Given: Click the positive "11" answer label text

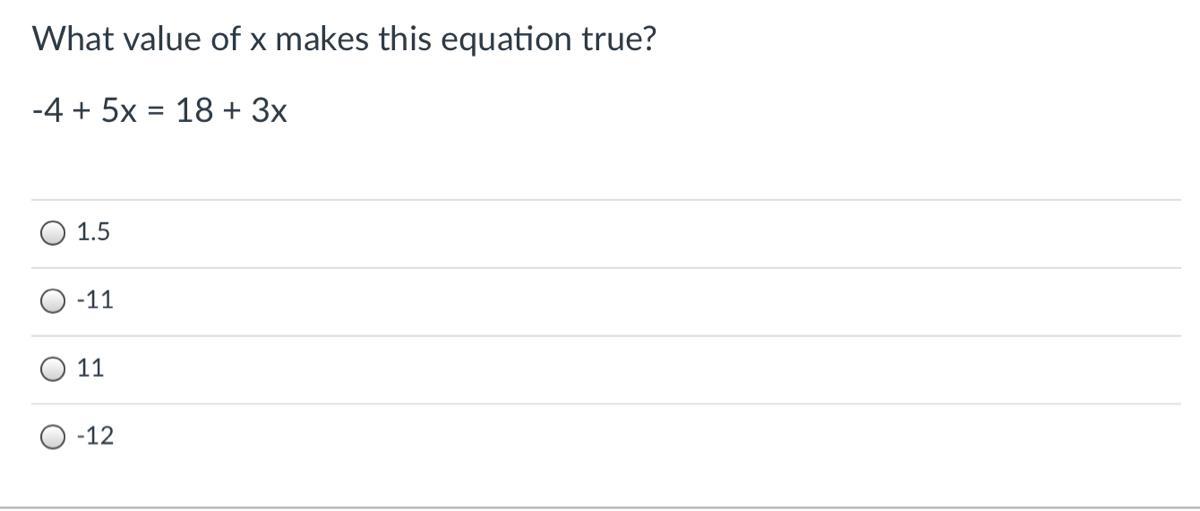Looking at the screenshot, I should (91, 369).
